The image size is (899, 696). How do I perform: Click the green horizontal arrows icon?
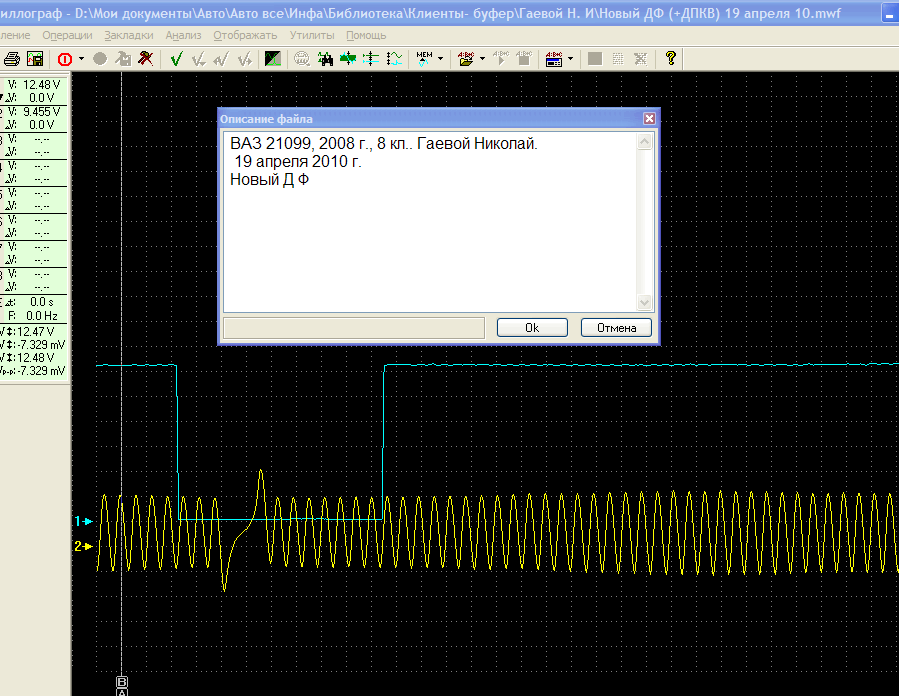[348, 58]
